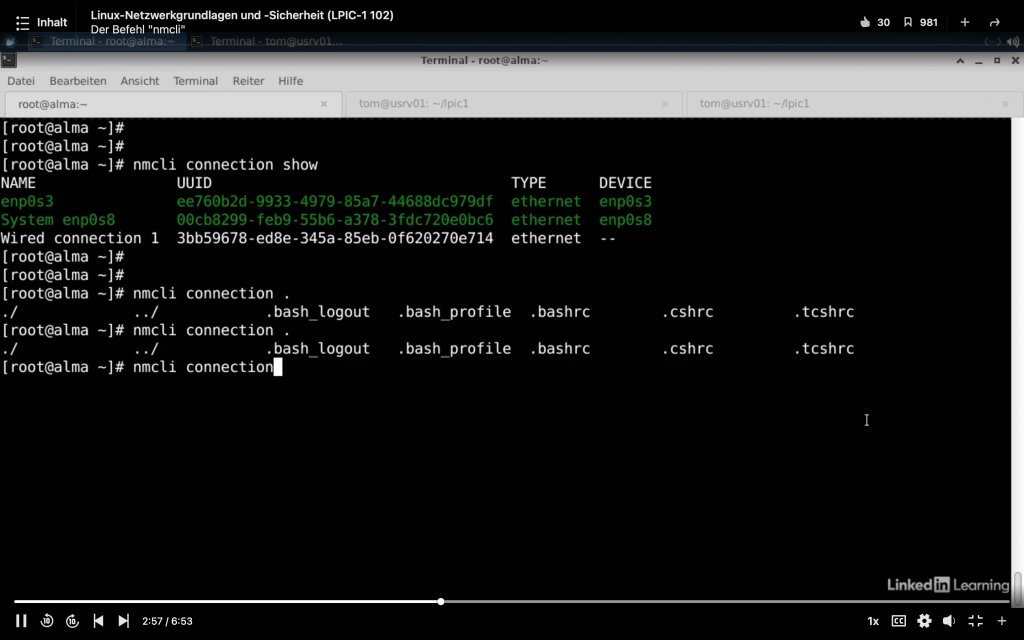
Task: Share the course via arrow icon
Action: [994, 22]
